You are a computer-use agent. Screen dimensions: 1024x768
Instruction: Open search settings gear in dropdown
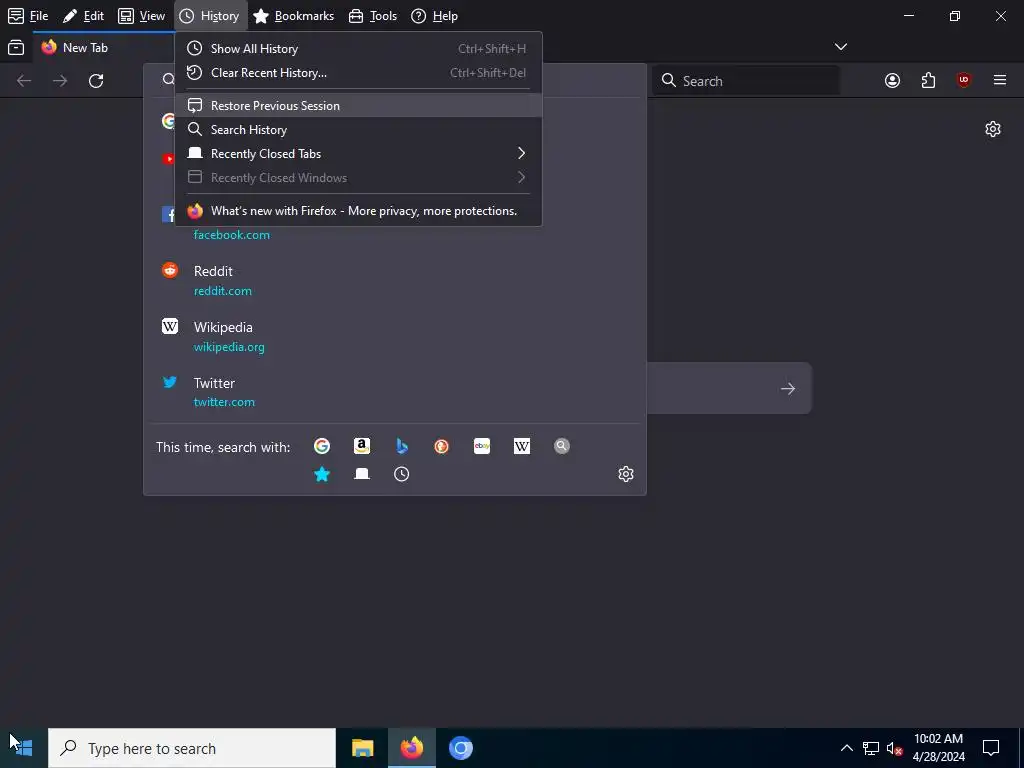click(x=626, y=474)
